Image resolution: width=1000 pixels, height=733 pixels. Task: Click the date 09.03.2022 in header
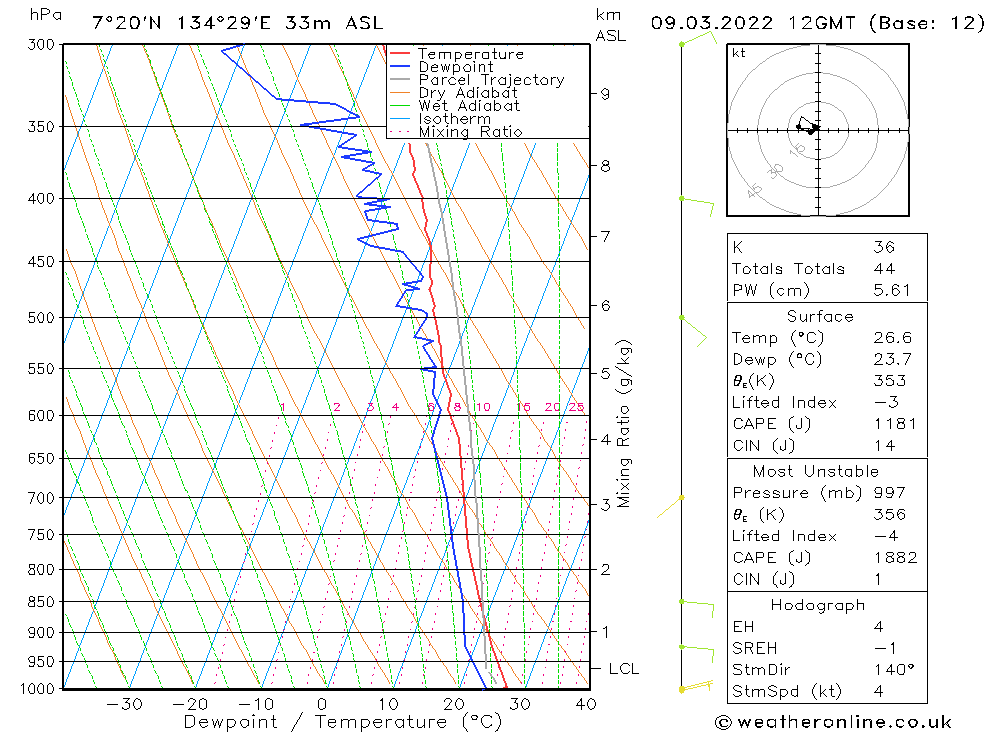pos(712,23)
